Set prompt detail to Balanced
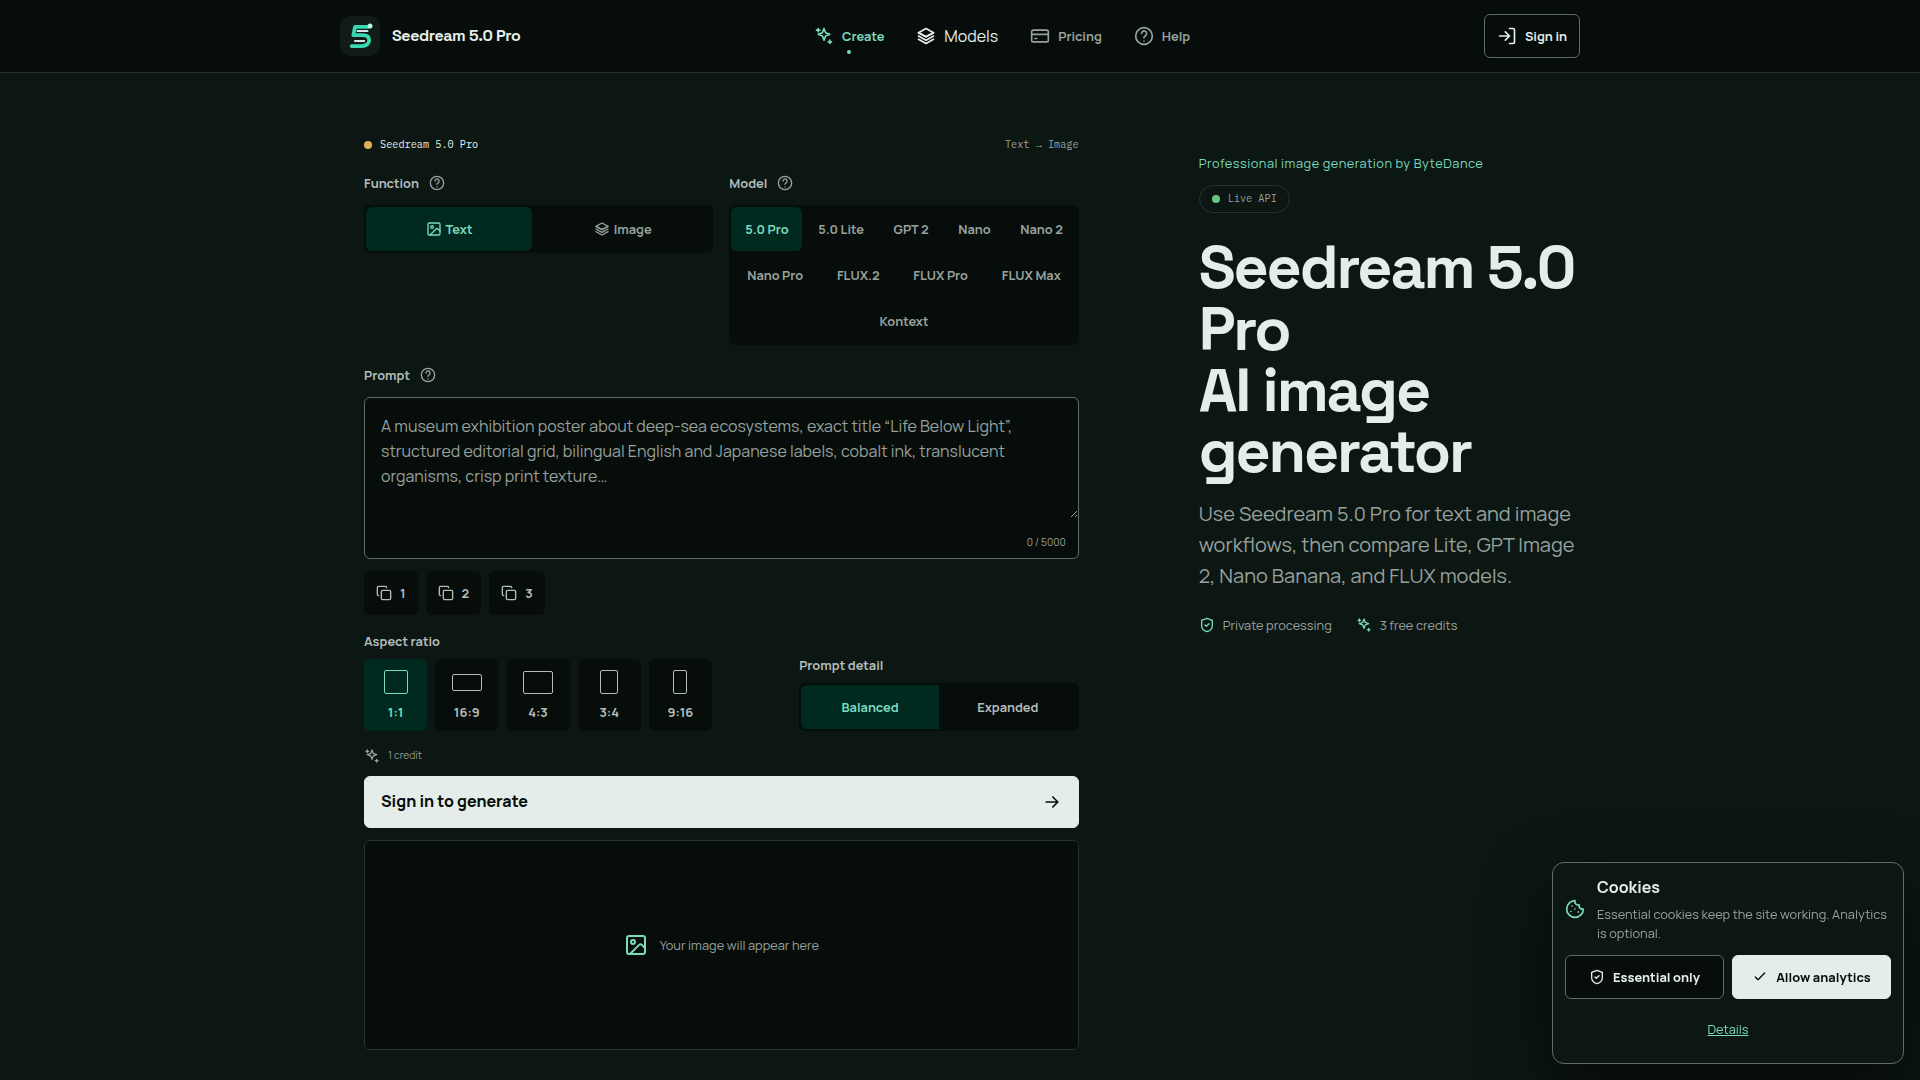The width and height of the screenshot is (1920, 1080). 870,707
